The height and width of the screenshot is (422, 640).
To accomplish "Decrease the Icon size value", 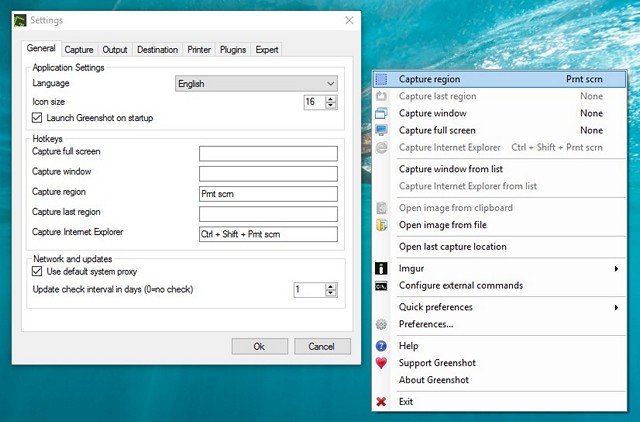I will point(331,105).
